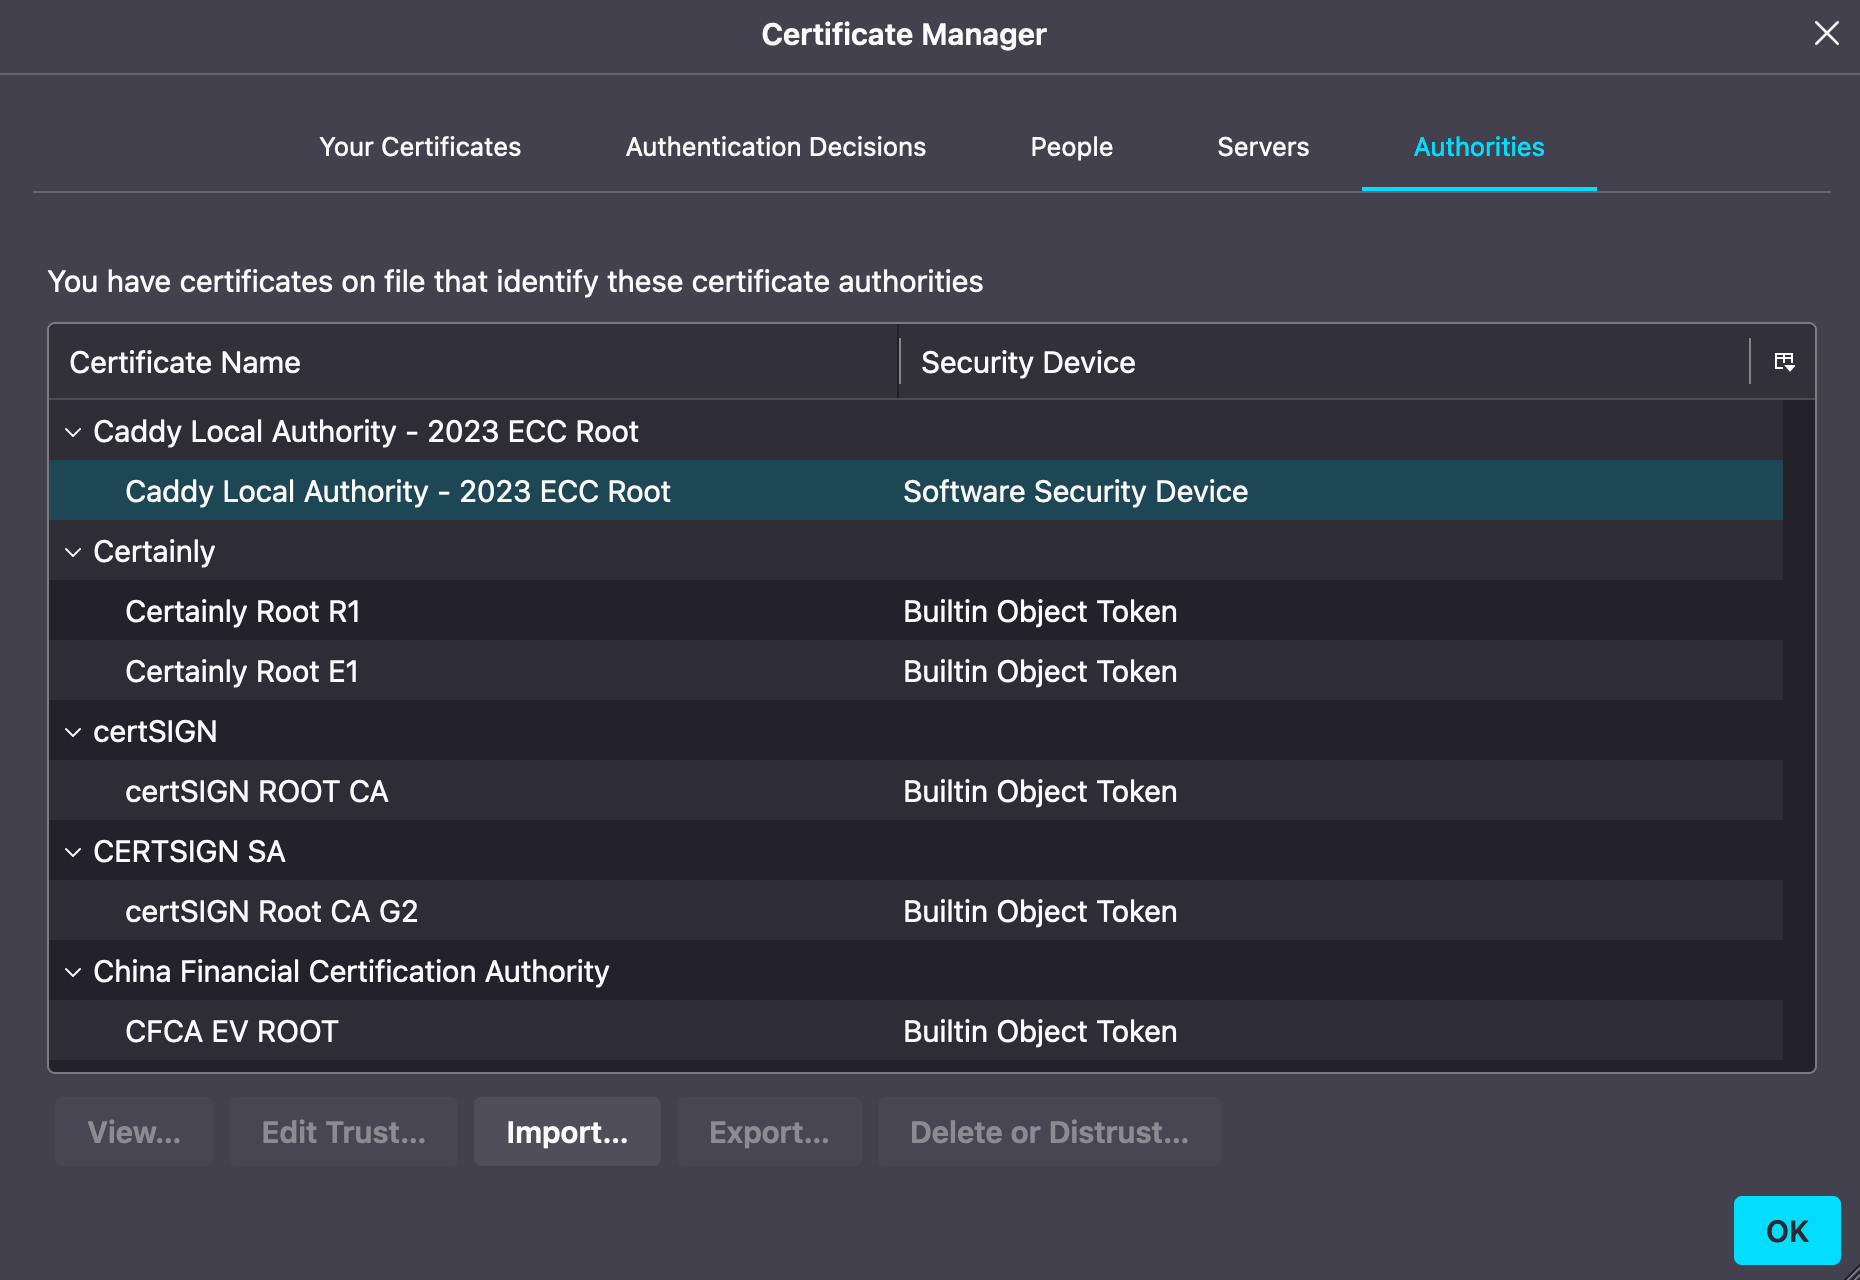Go to the People tab

1071,147
